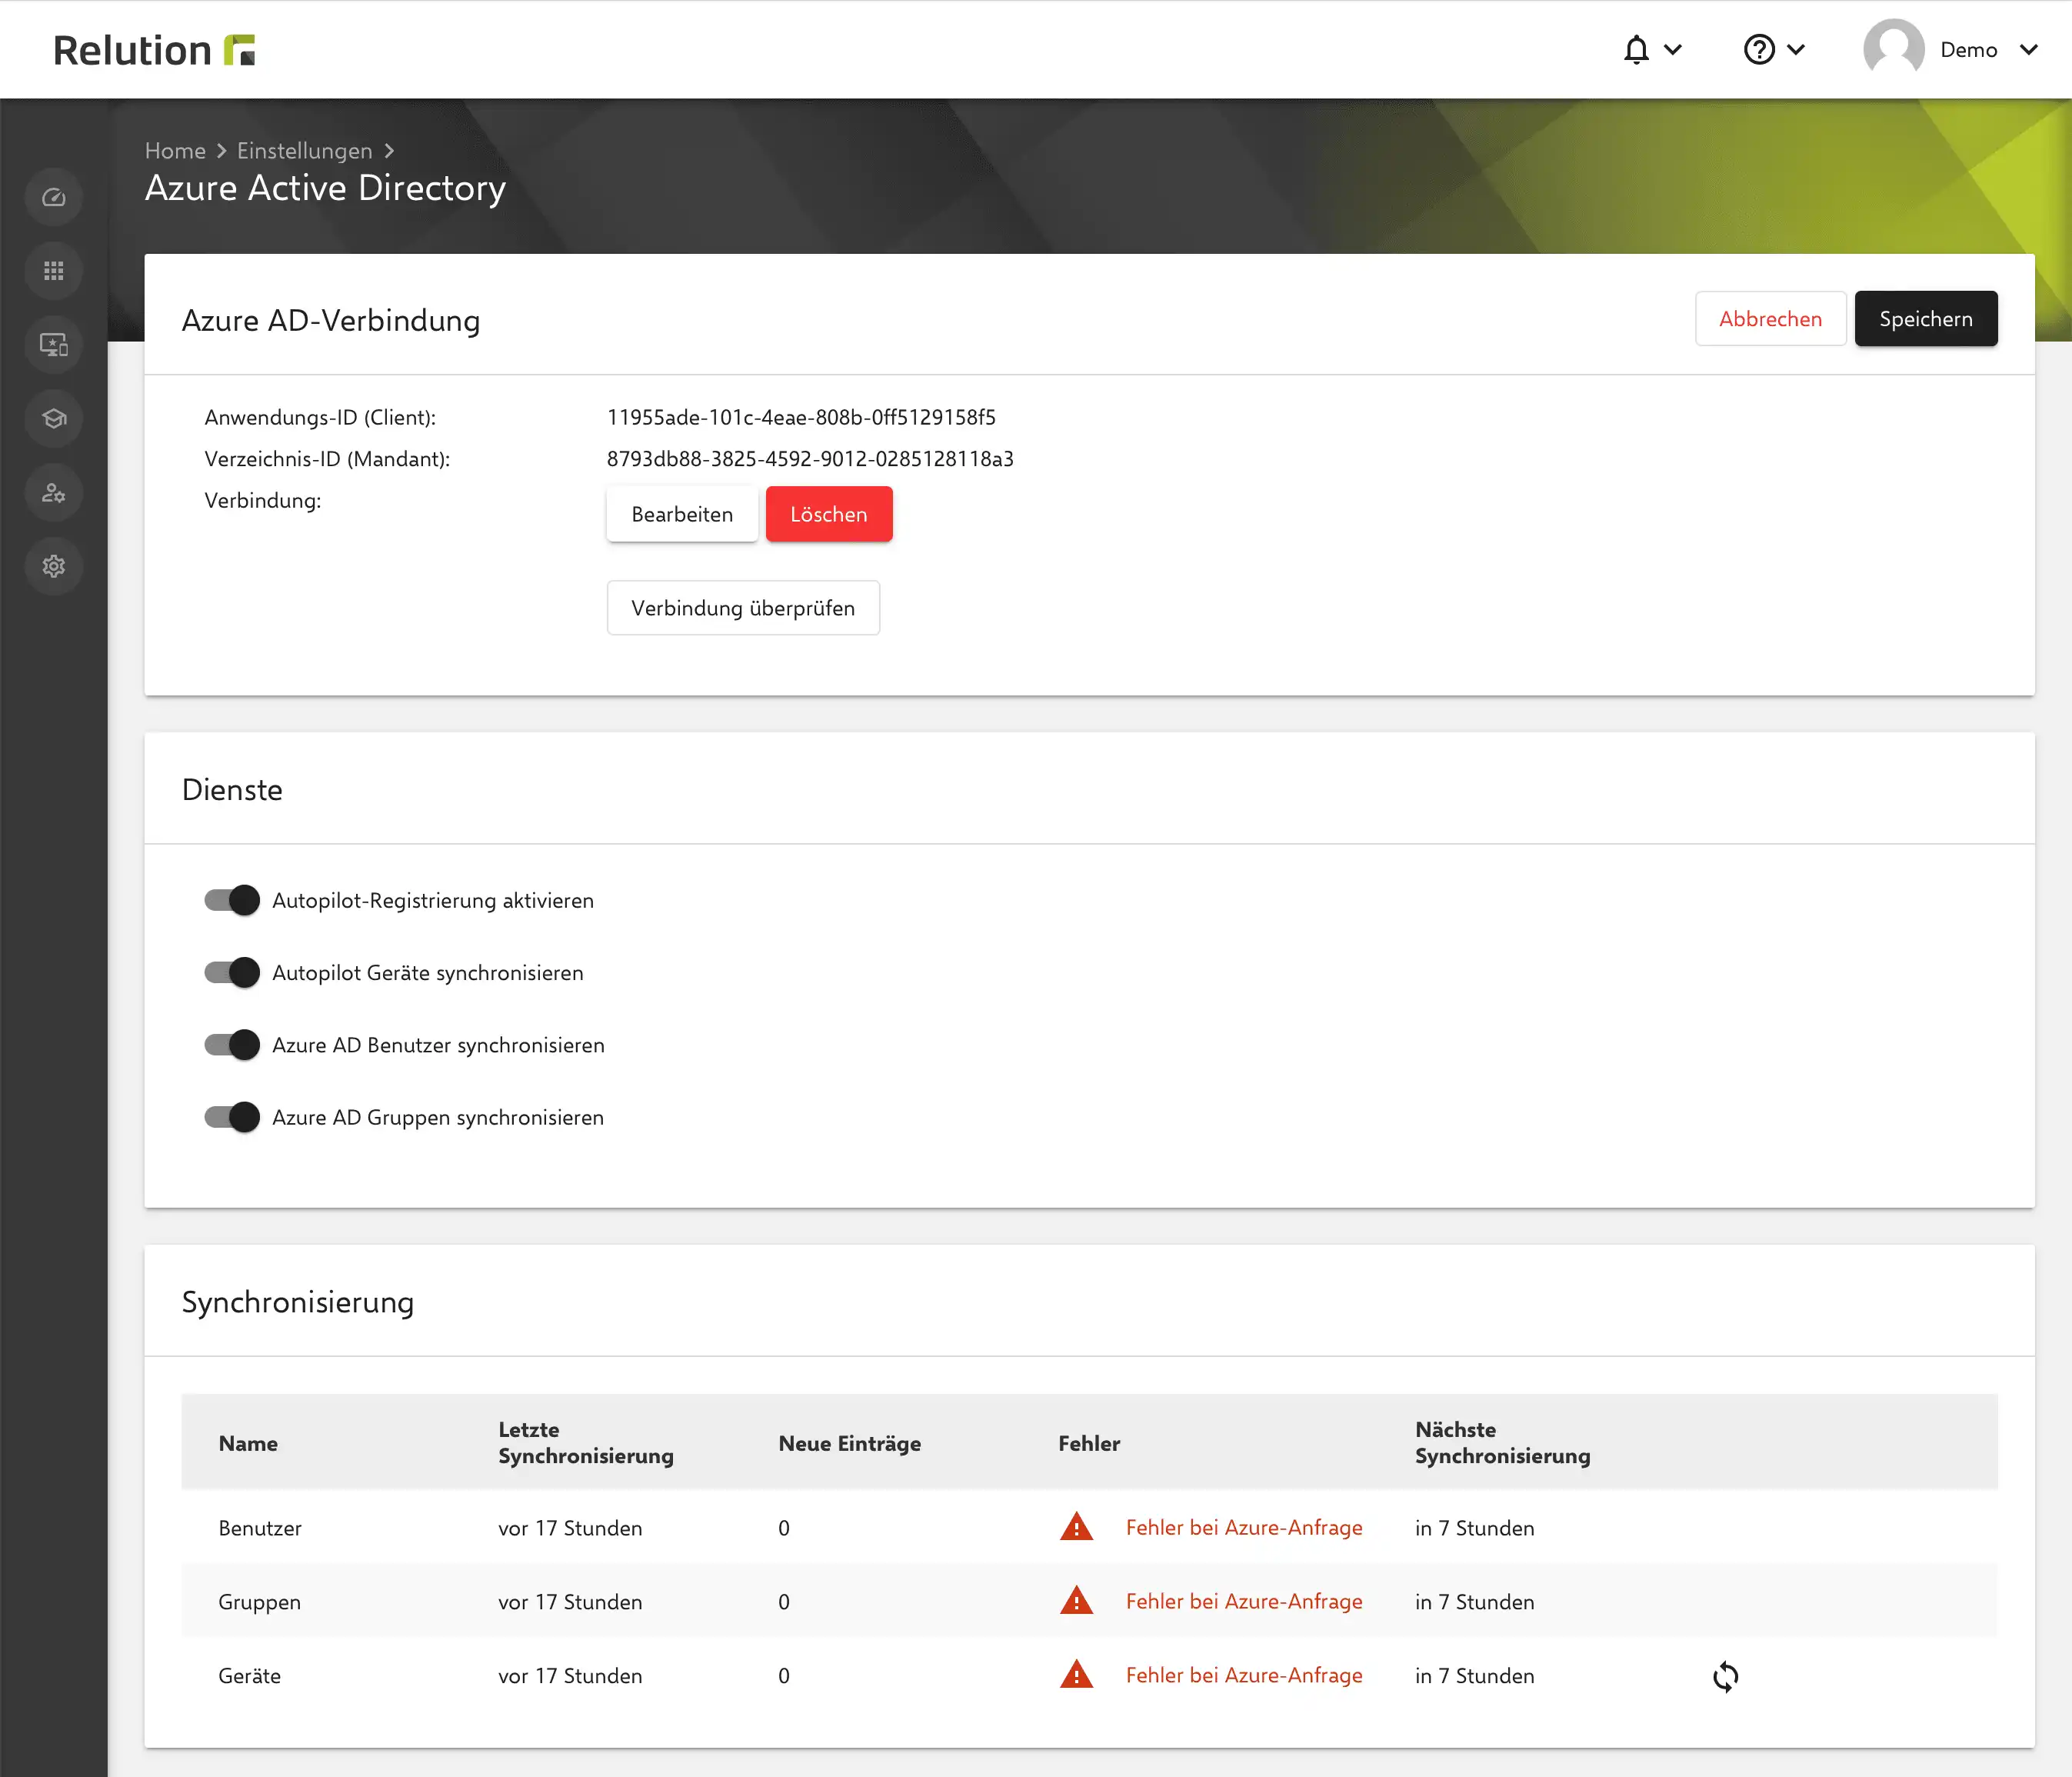Image resolution: width=2072 pixels, height=1777 pixels.
Task: Click the Azure AD-Verbindung heading
Action: (330, 320)
